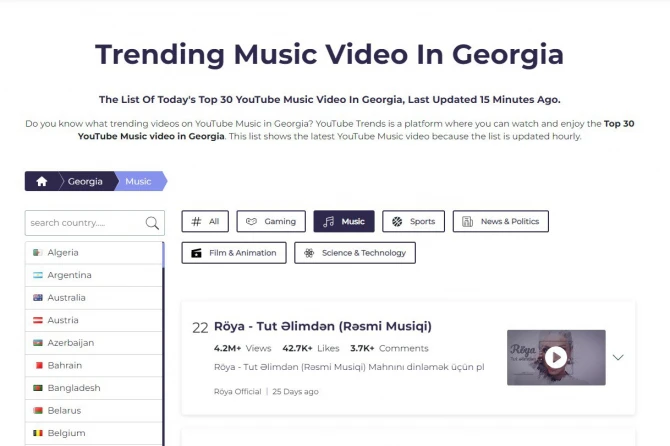Filter by Sports category
Screen dimensions: 670x446
[413, 221]
